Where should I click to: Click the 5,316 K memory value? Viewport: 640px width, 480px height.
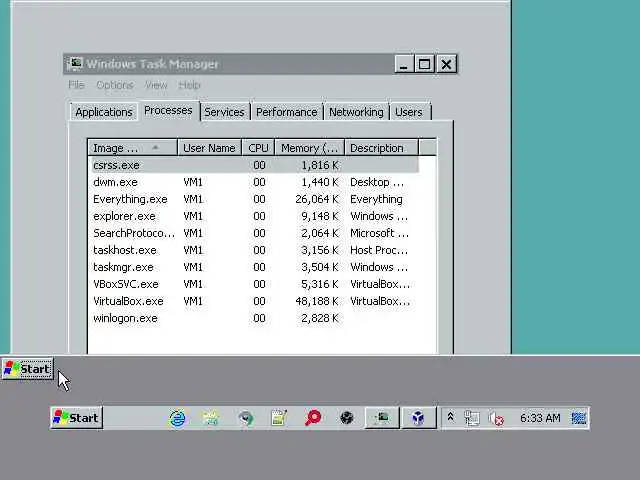pos(320,284)
